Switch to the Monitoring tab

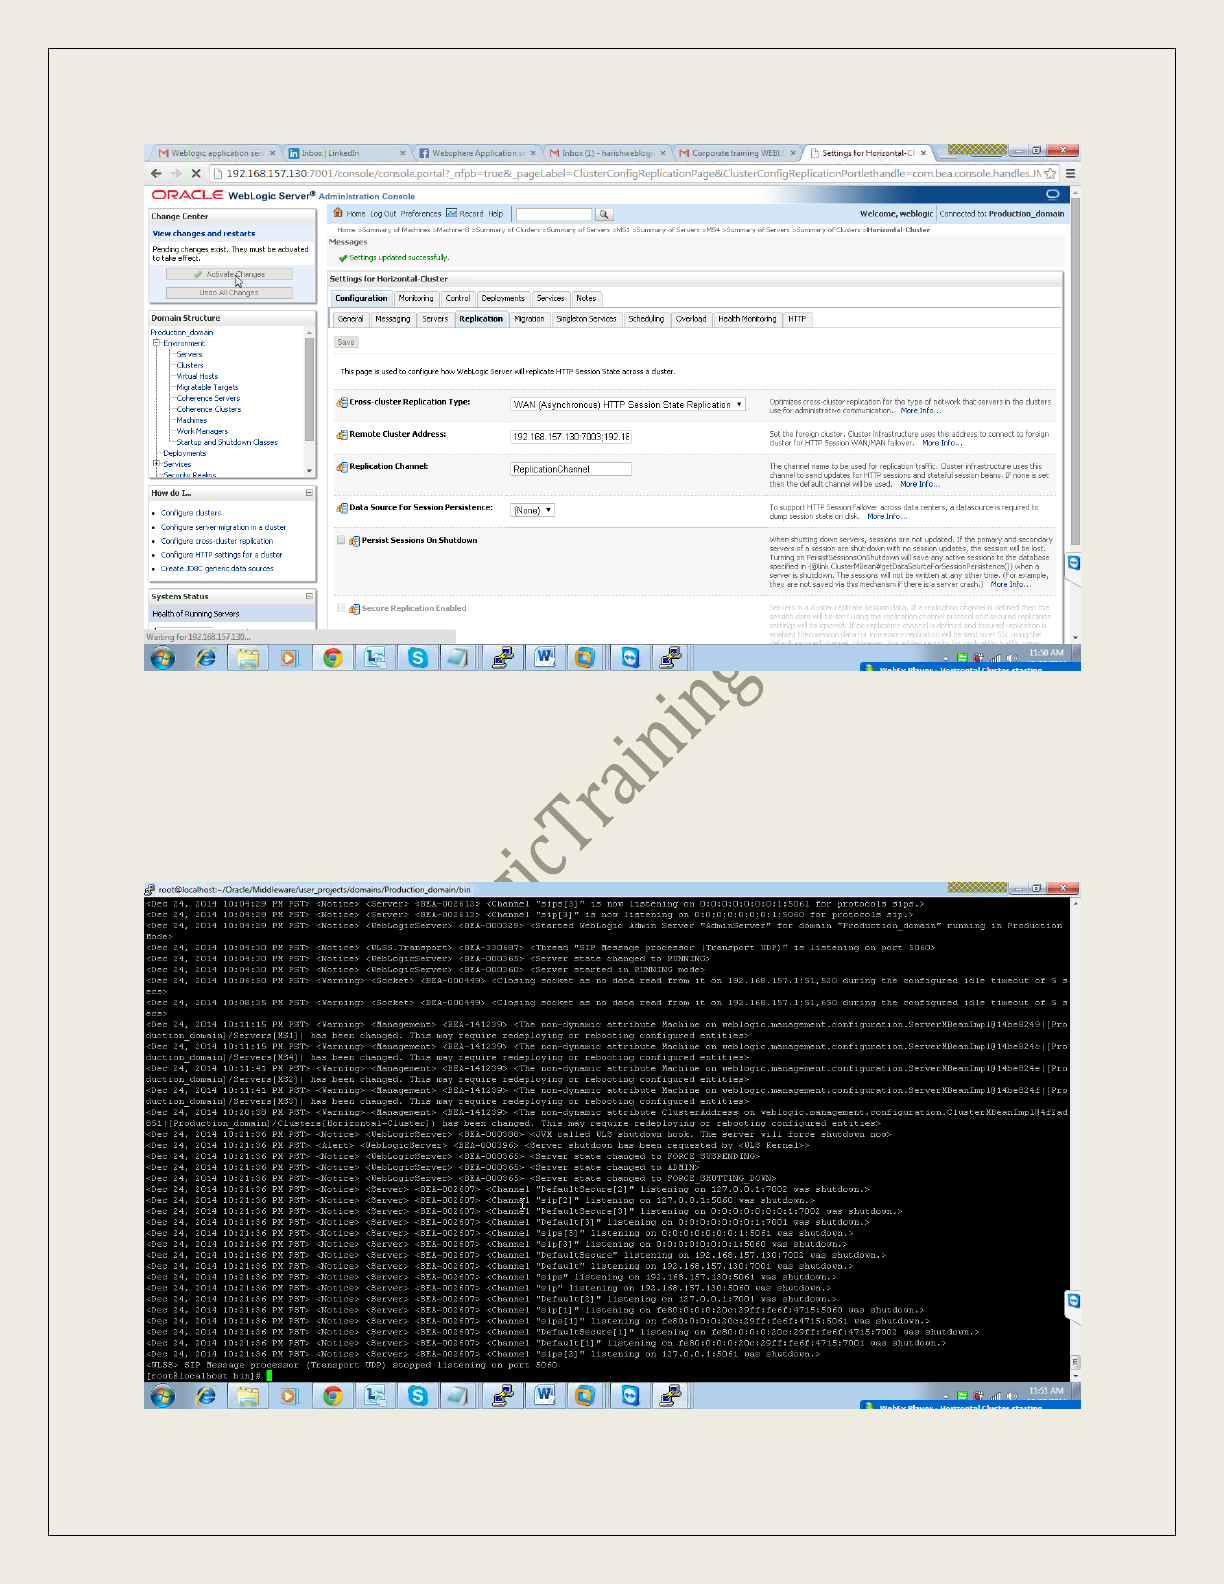[x=416, y=298]
